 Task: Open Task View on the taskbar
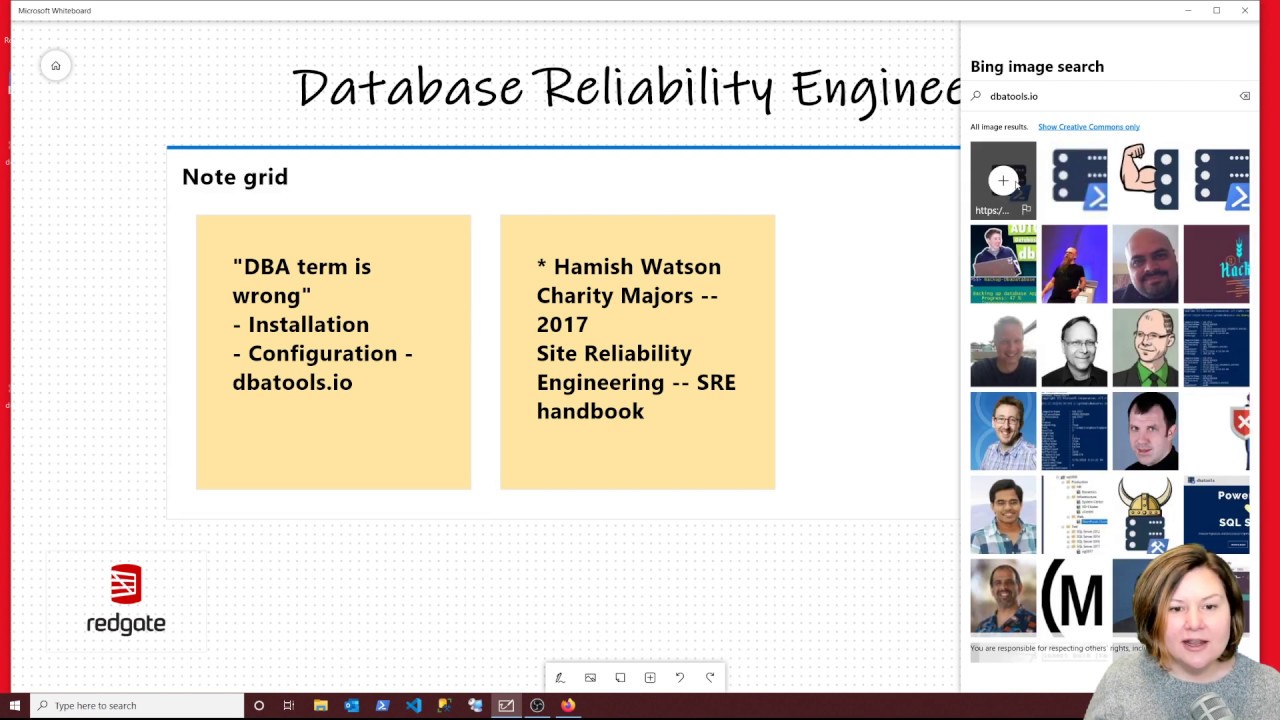coord(289,705)
